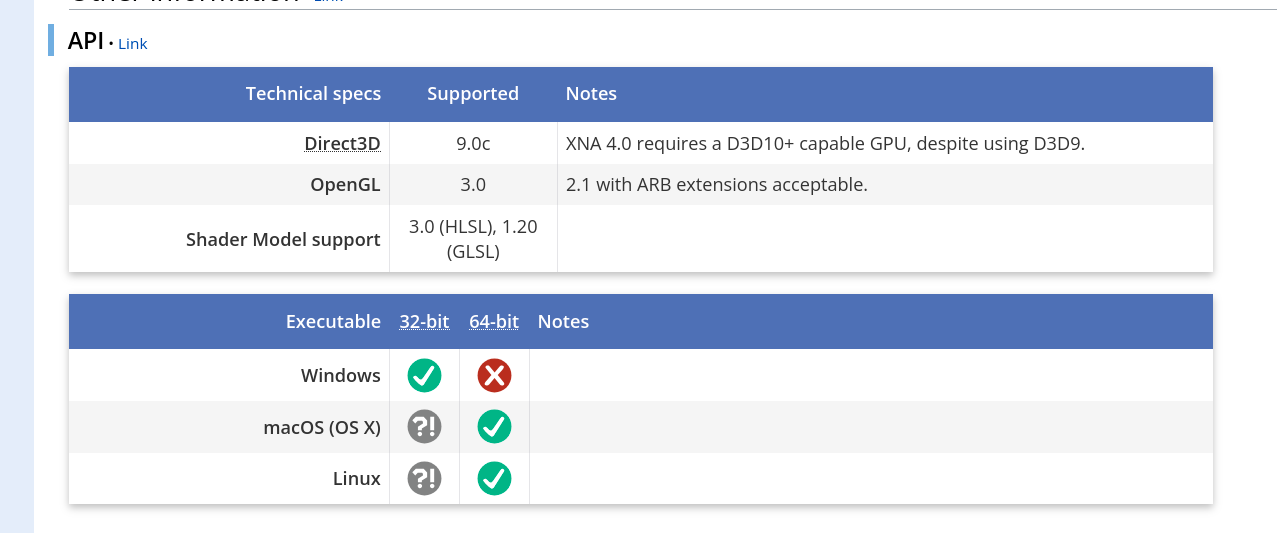The height and width of the screenshot is (533, 1277).
Task: Click the green checkmark for Linux 64-bit
Action: coord(494,479)
